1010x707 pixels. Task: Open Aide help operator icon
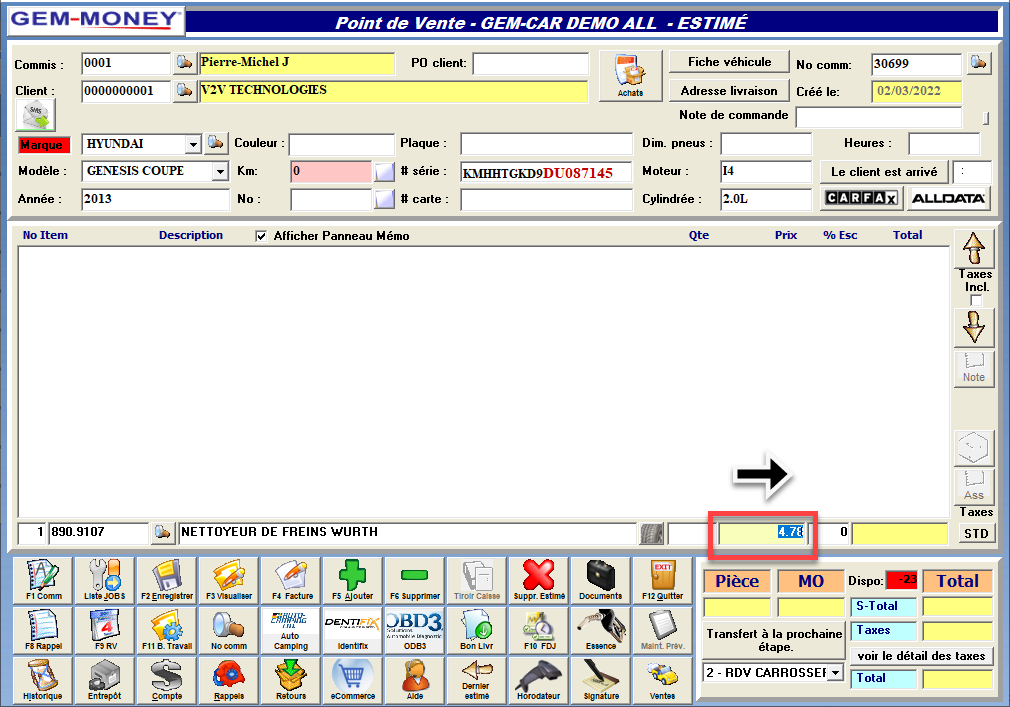point(415,680)
